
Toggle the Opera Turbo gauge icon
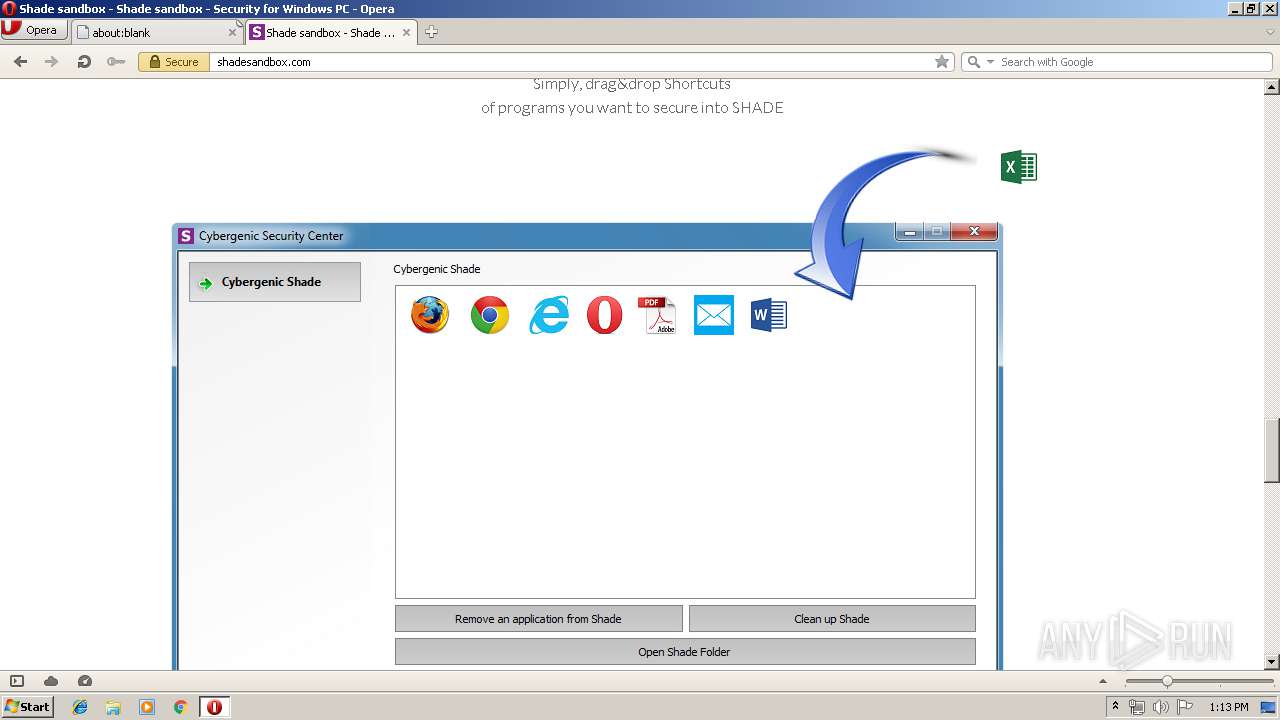pyautogui.click(x=85, y=681)
